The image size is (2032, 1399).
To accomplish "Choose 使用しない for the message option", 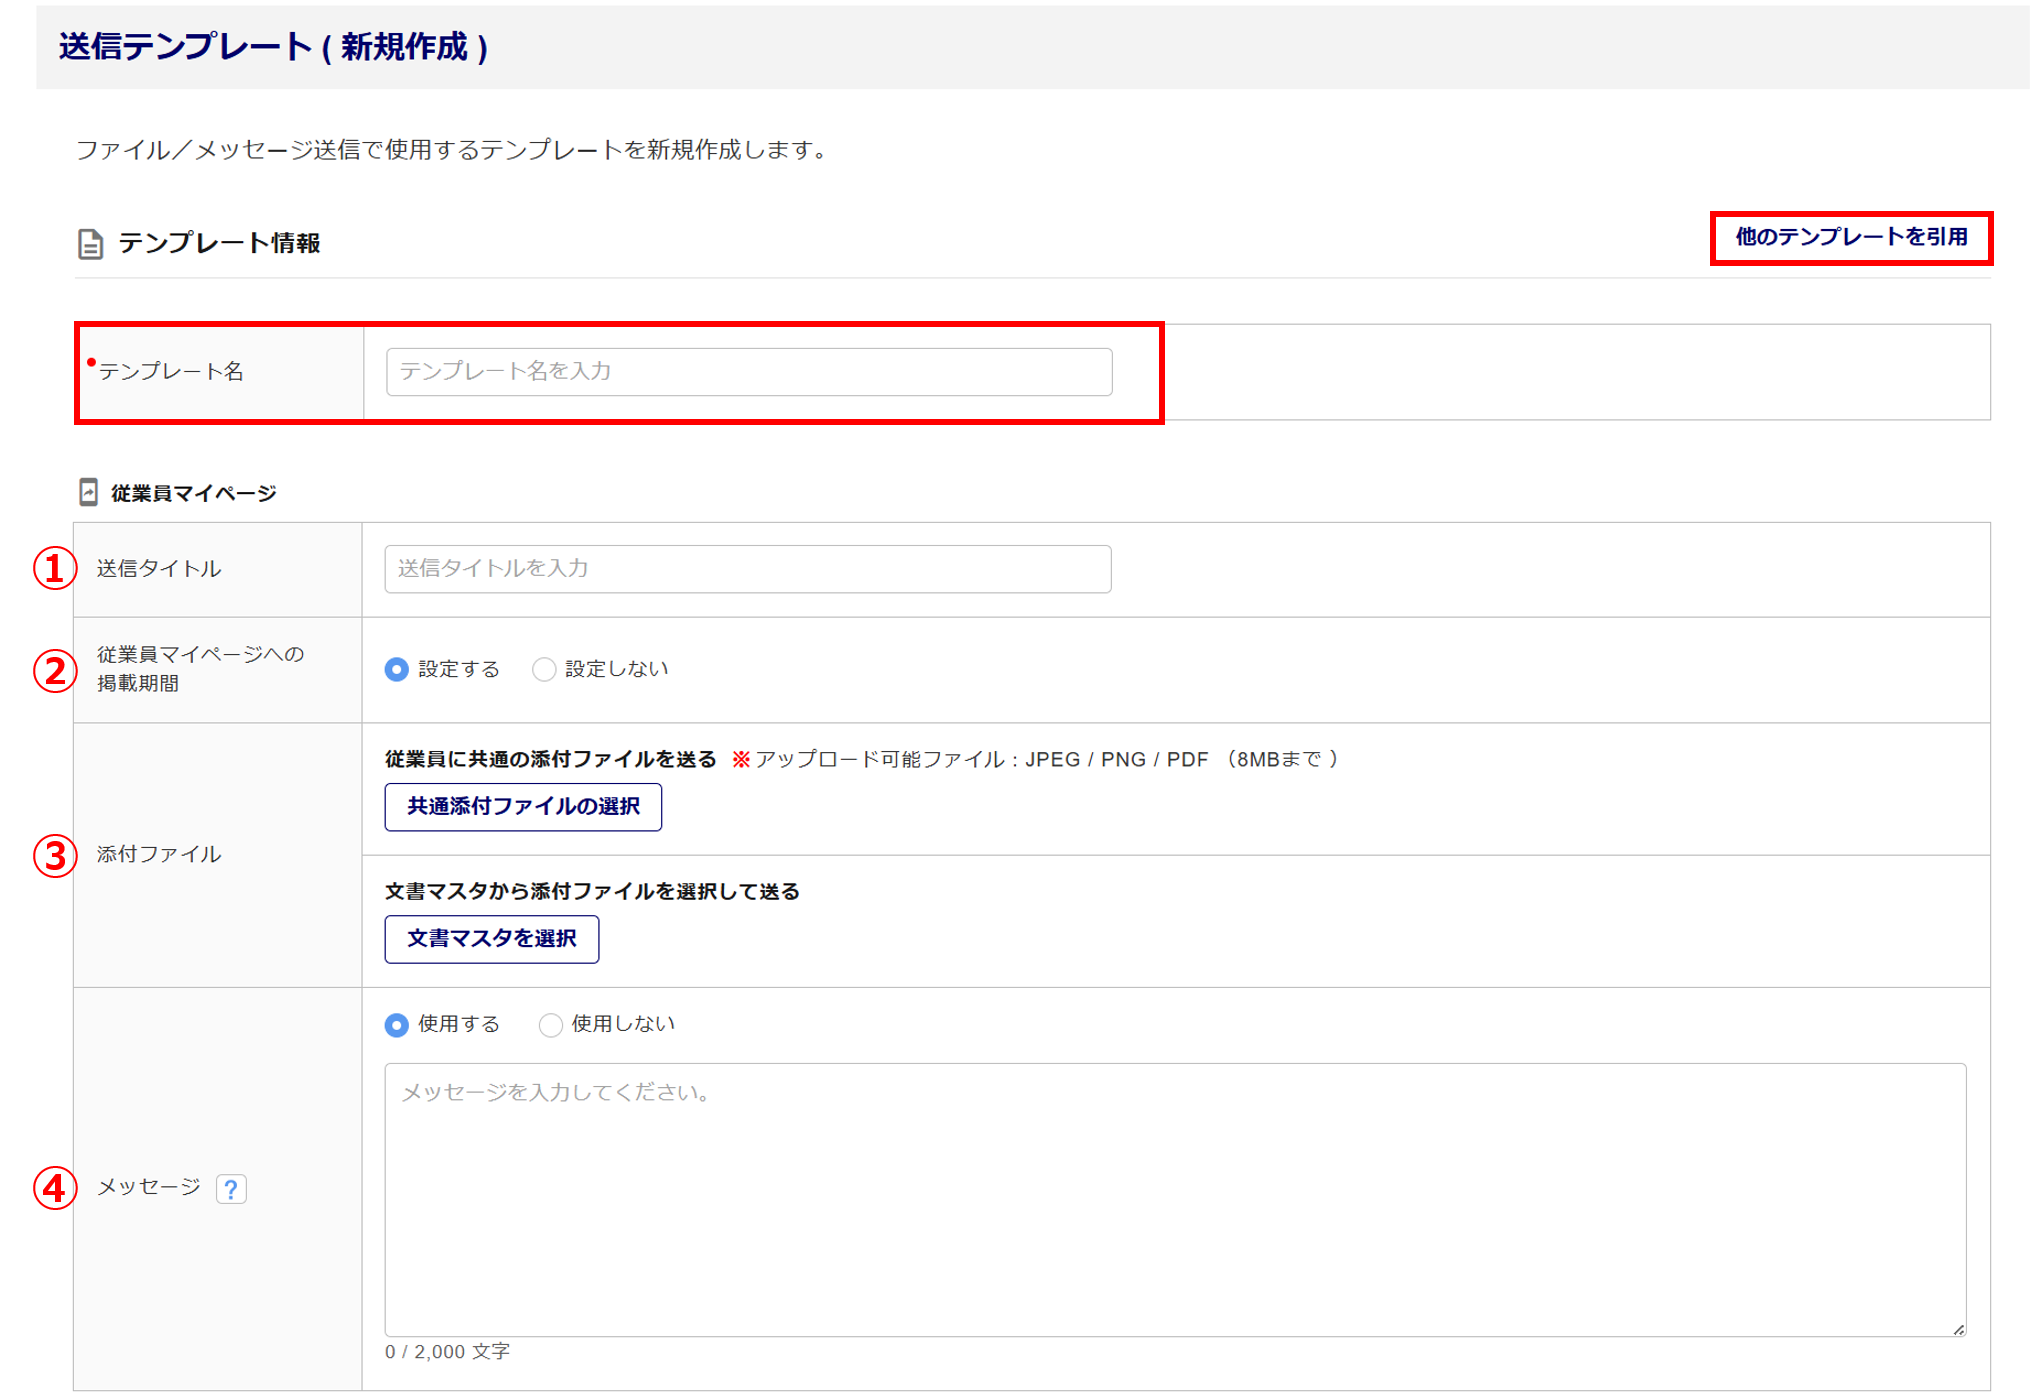I will (x=550, y=1024).
